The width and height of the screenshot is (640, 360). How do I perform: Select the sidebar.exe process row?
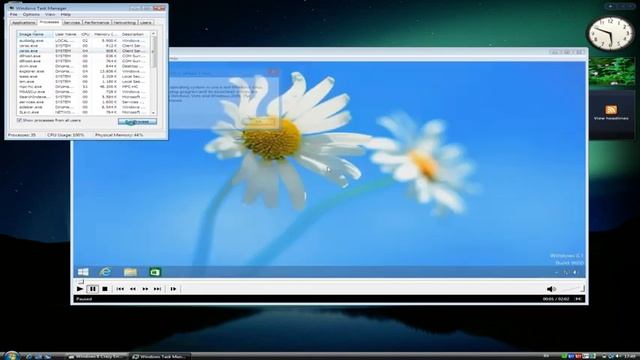84,107
